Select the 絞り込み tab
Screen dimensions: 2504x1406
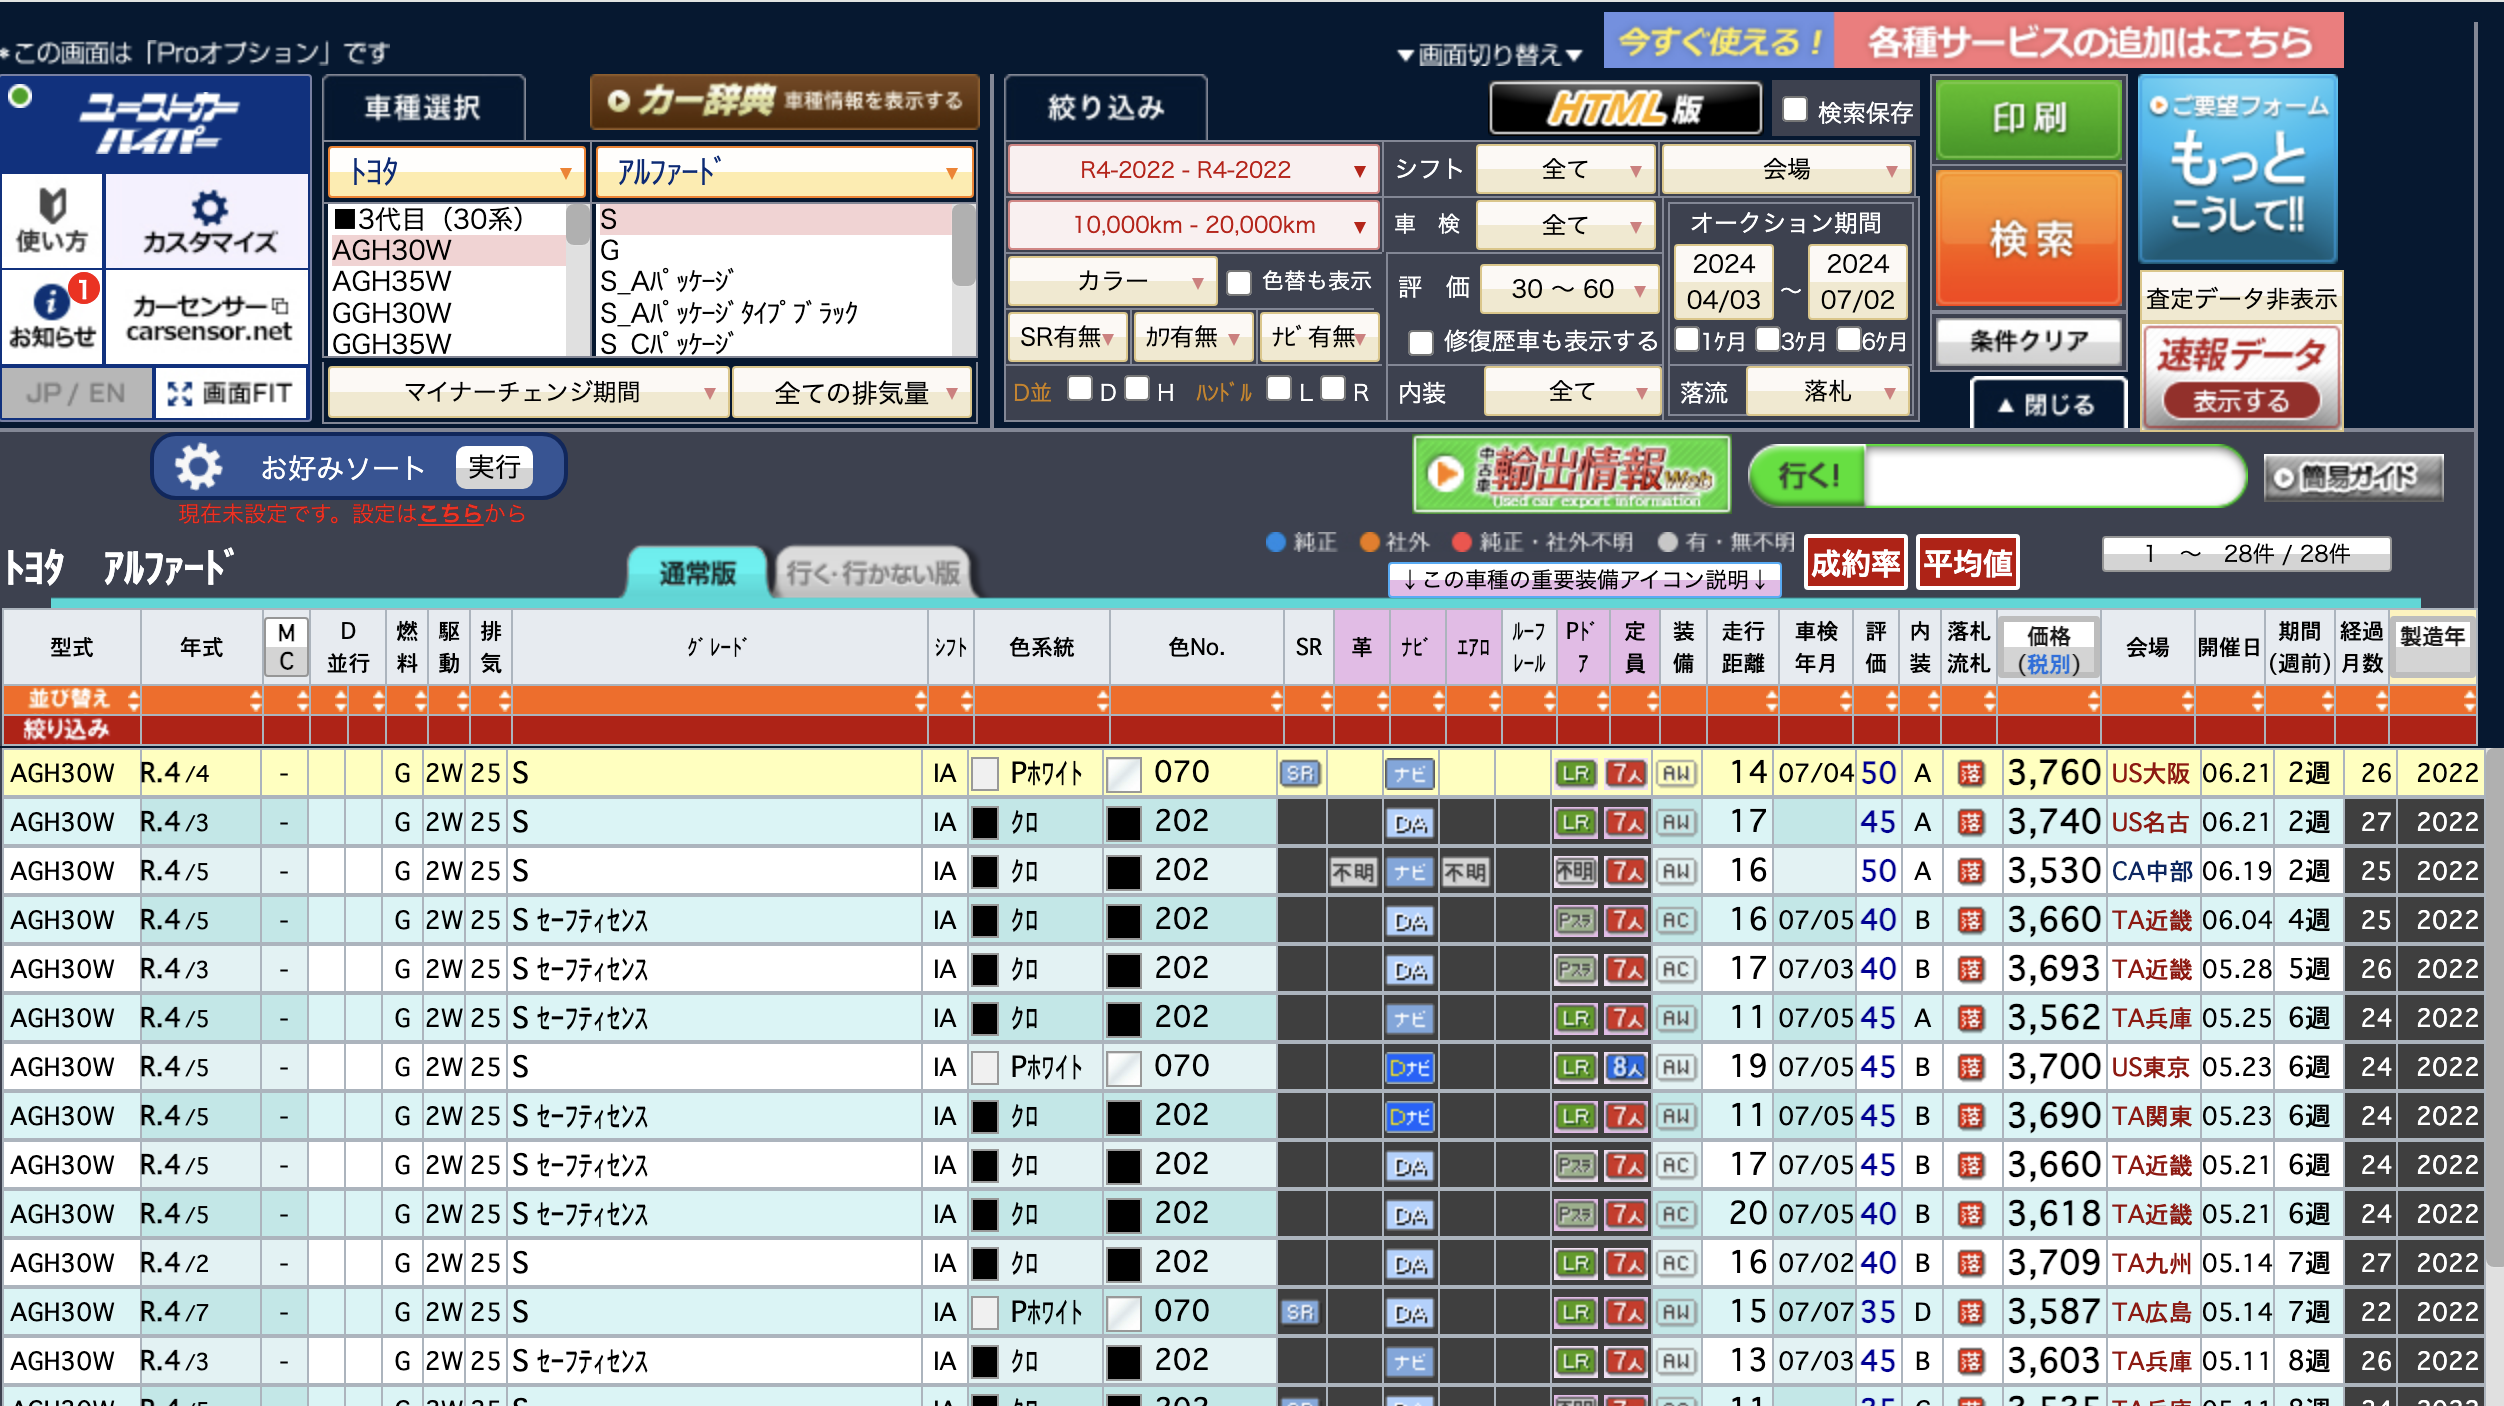pos(1106,108)
